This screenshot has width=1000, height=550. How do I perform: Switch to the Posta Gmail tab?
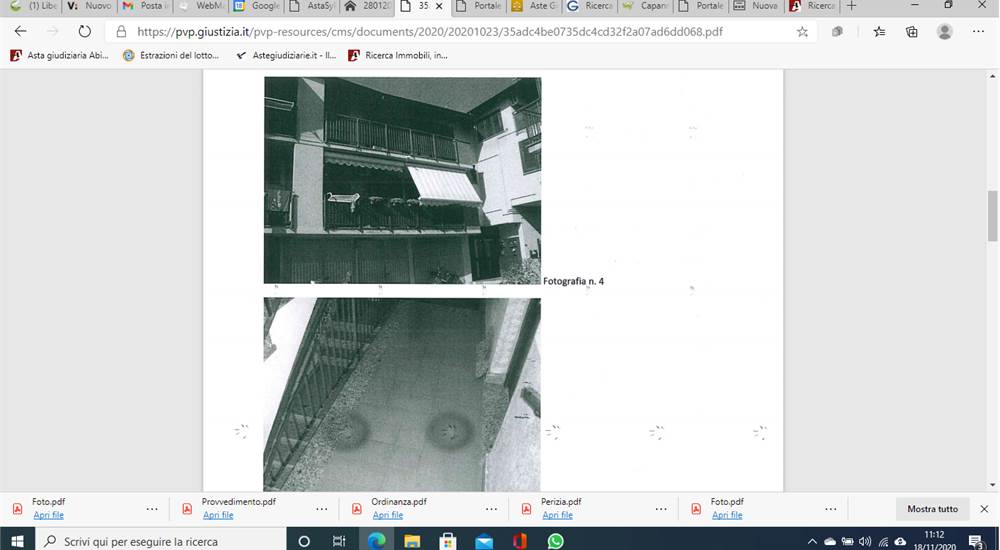click(146, 6)
